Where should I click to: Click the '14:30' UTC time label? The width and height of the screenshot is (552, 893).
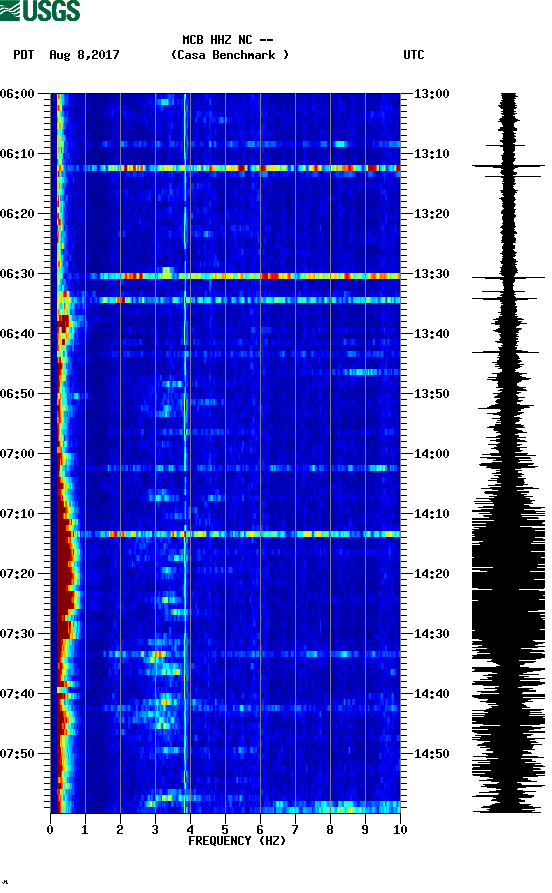tap(431, 634)
